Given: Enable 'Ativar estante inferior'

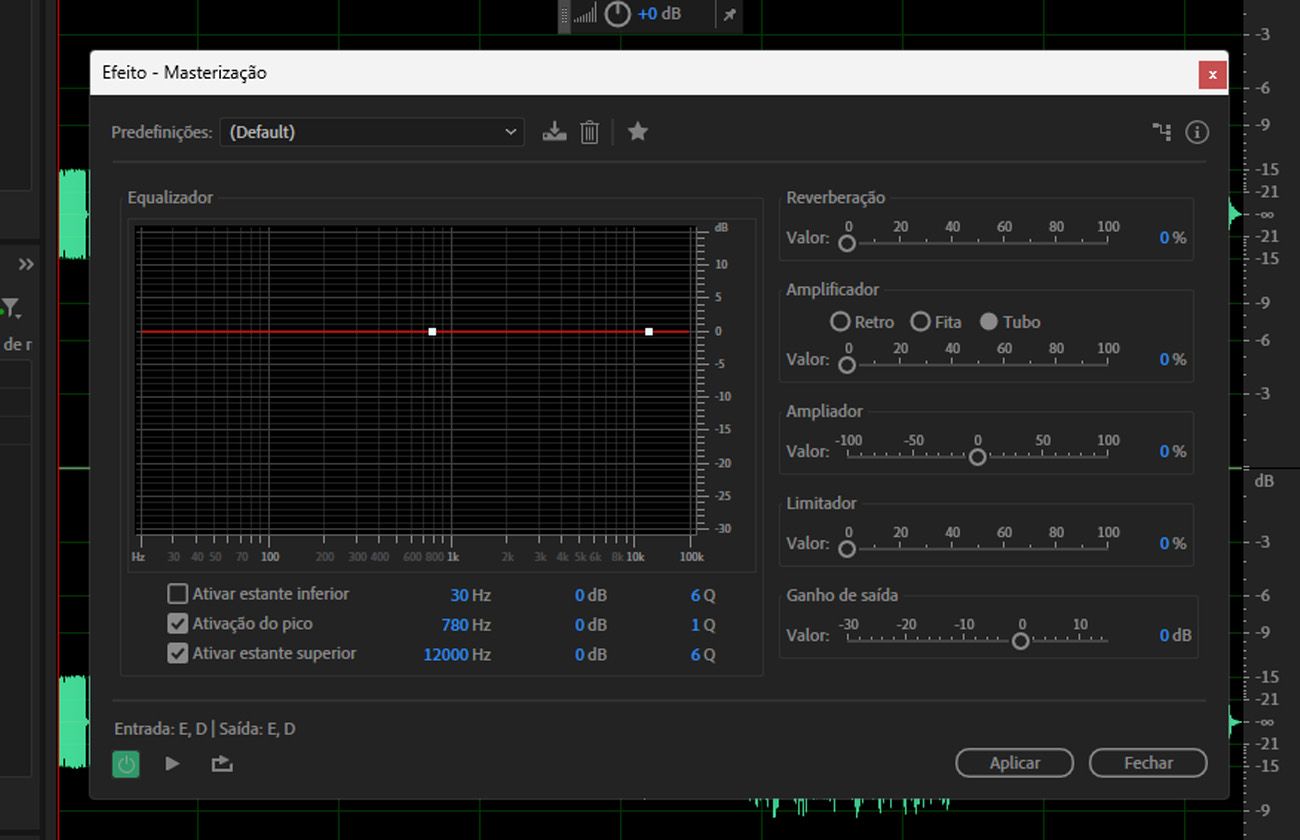Looking at the screenshot, I should (x=177, y=594).
